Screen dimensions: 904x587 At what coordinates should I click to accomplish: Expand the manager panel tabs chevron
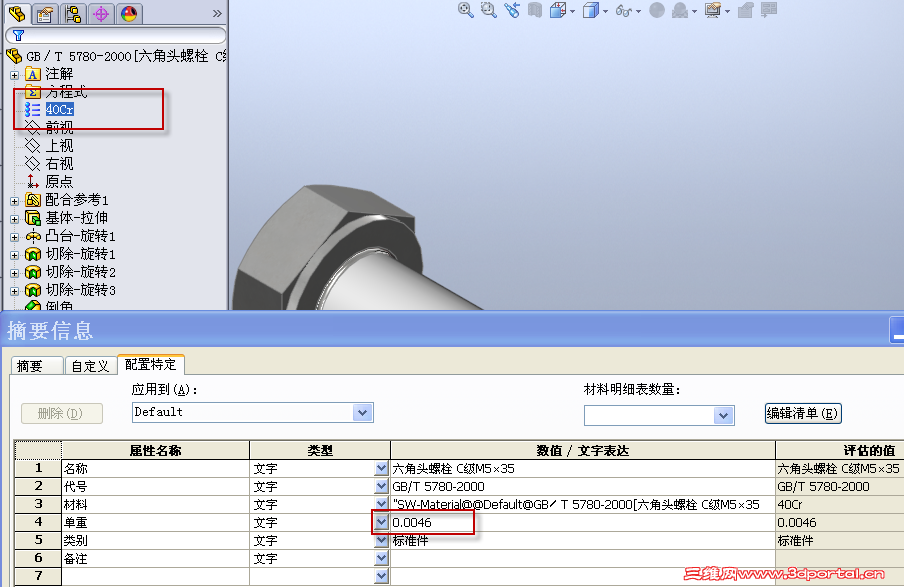[x=217, y=13]
